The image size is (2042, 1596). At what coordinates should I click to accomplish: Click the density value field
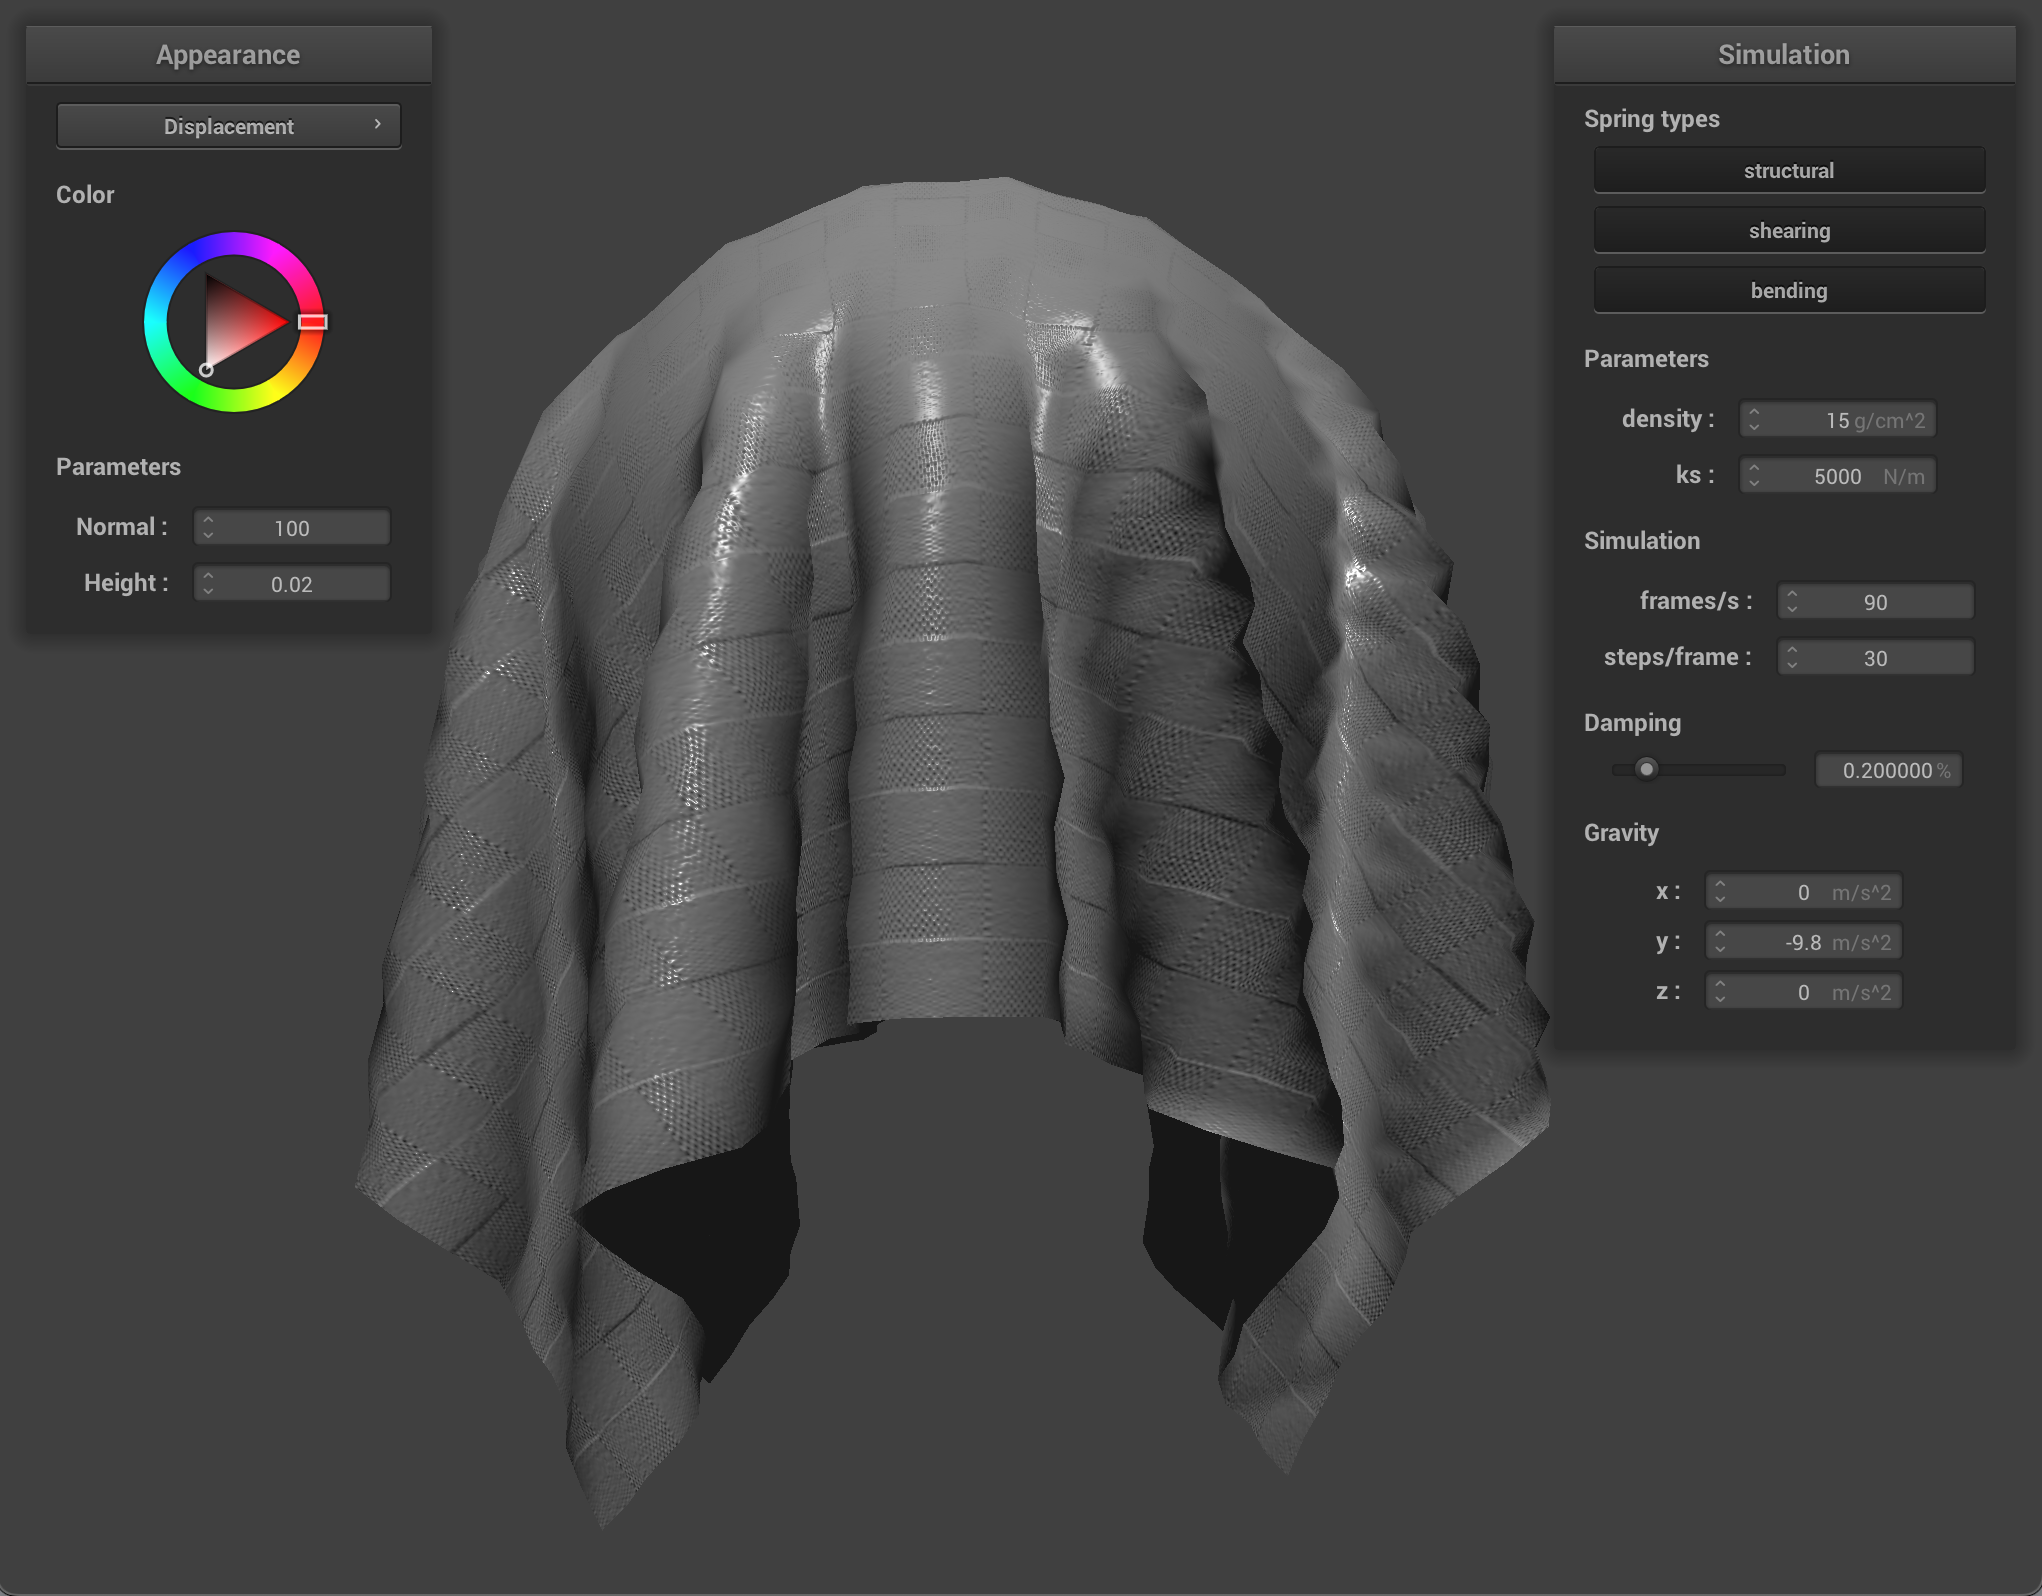tap(1838, 419)
